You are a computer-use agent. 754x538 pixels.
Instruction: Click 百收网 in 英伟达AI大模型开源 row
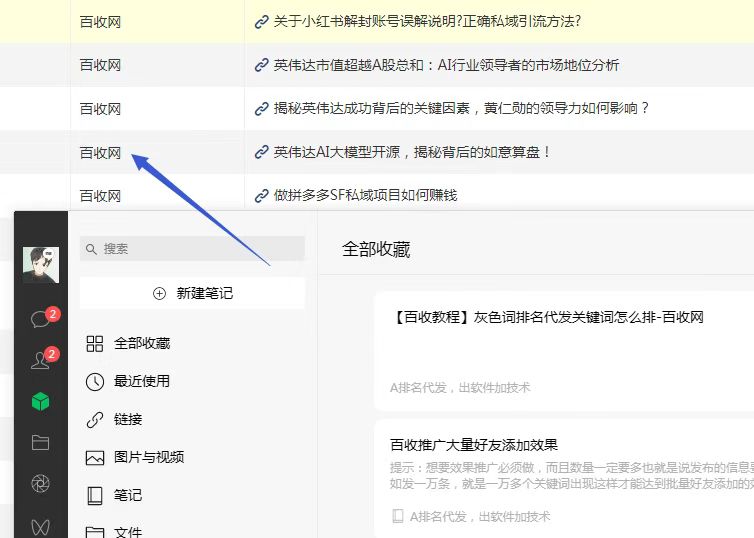pos(100,153)
